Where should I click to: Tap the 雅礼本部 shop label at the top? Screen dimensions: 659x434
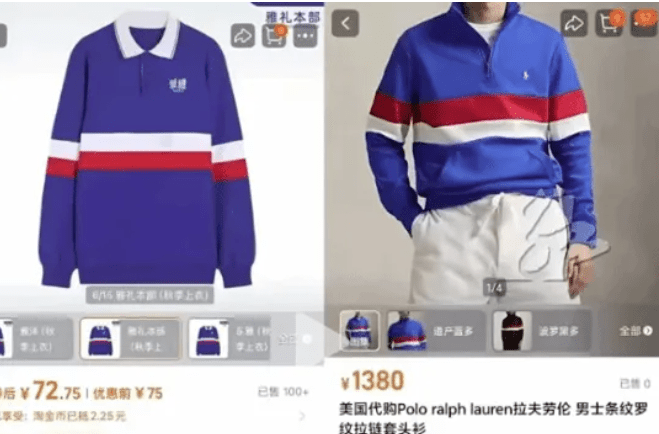tap(293, 17)
